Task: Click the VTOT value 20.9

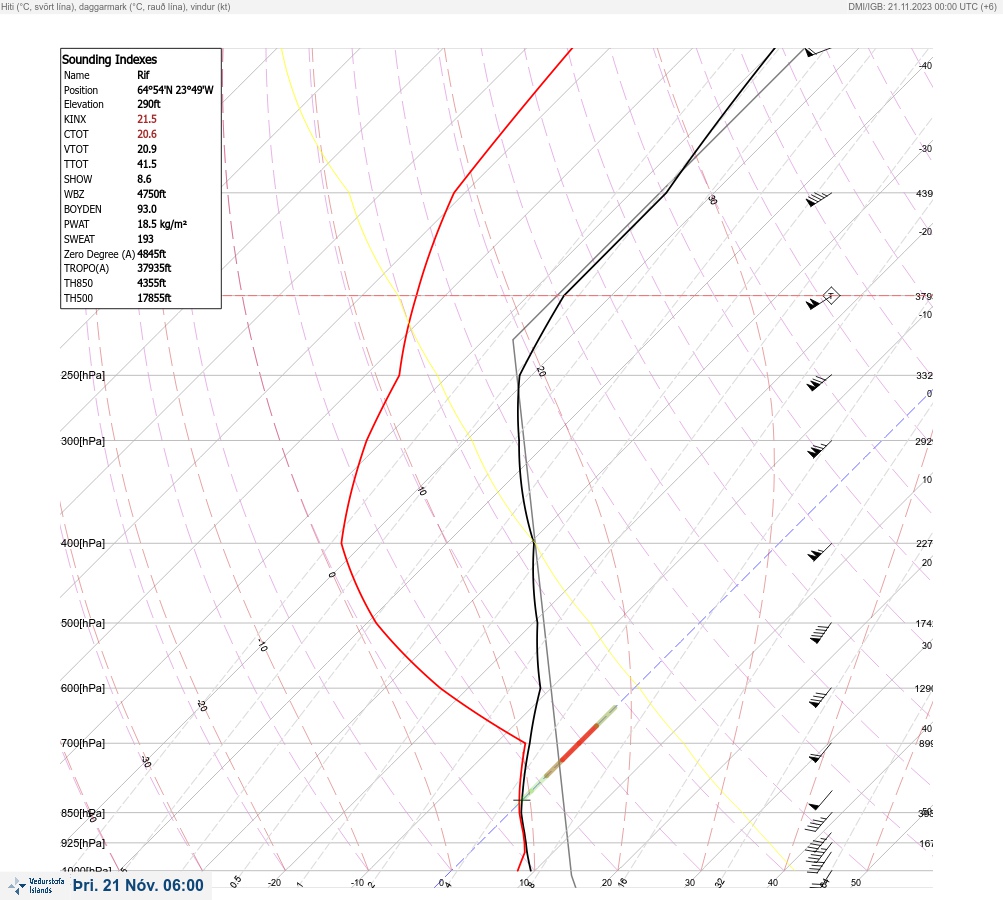Action: click(x=147, y=149)
